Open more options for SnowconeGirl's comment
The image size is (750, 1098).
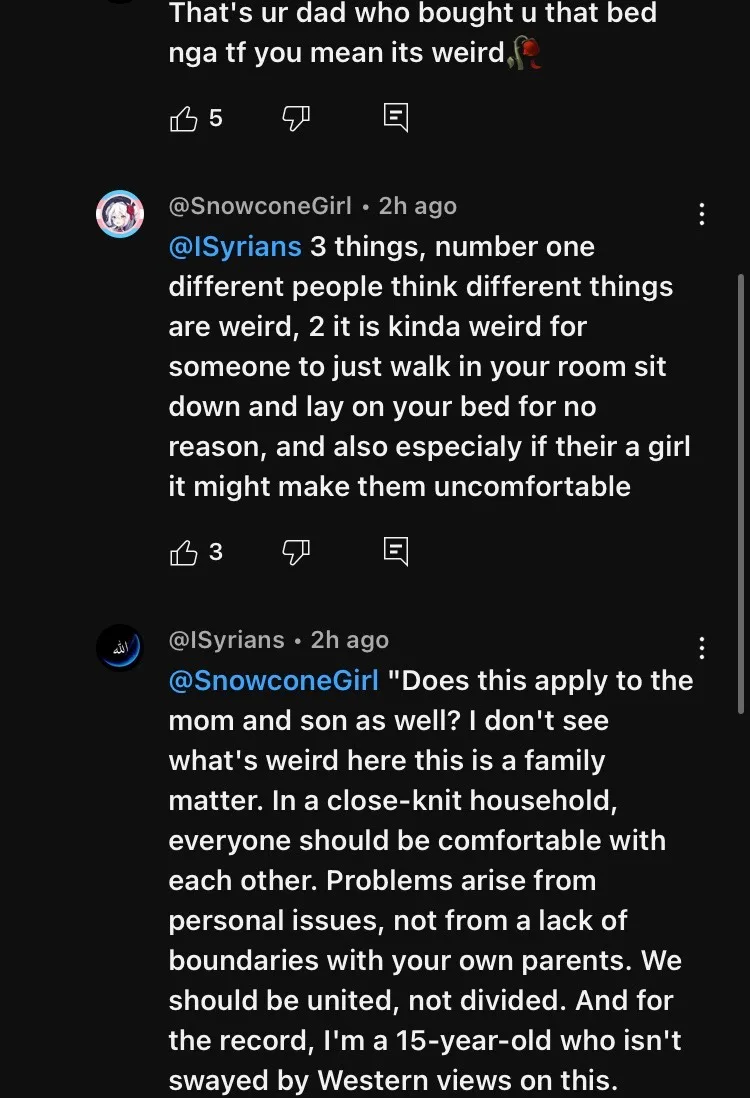[702, 214]
